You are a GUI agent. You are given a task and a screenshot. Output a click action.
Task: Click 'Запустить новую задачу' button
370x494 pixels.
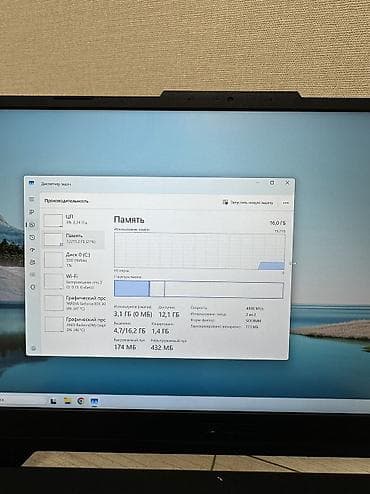pyautogui.click(x=248, y=202)
